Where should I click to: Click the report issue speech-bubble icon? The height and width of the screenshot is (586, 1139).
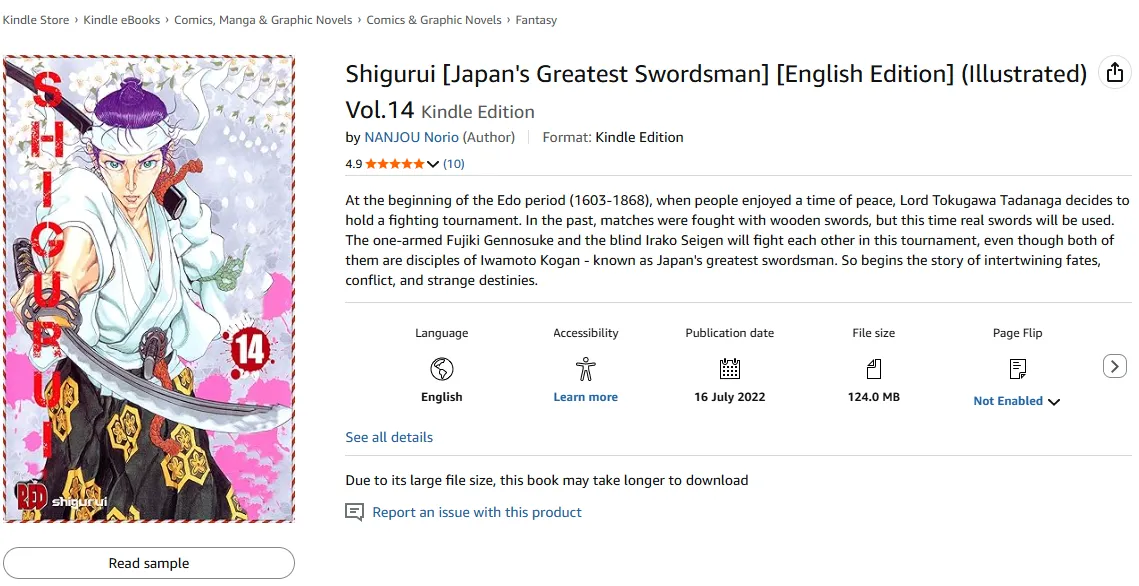(x=354, y=512)
